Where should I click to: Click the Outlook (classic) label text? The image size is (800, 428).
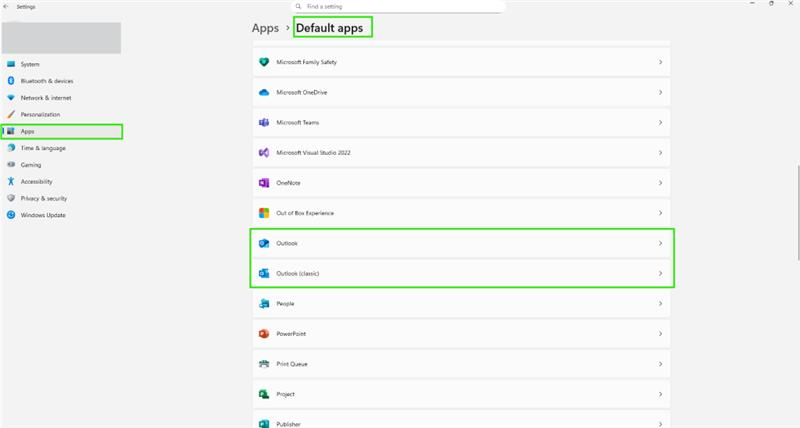(x=297, y=273)
